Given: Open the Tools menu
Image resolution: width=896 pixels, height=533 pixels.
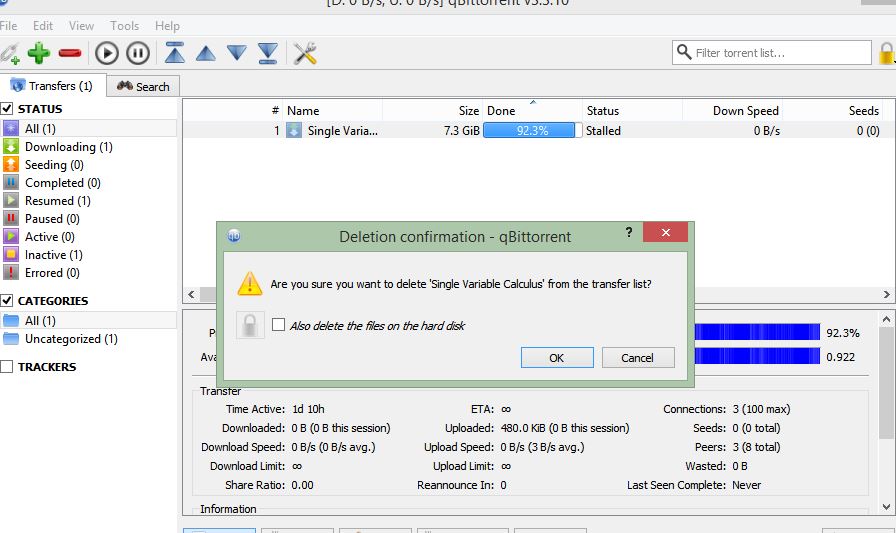Looking at the screenshot, I should tap(125, 26).
